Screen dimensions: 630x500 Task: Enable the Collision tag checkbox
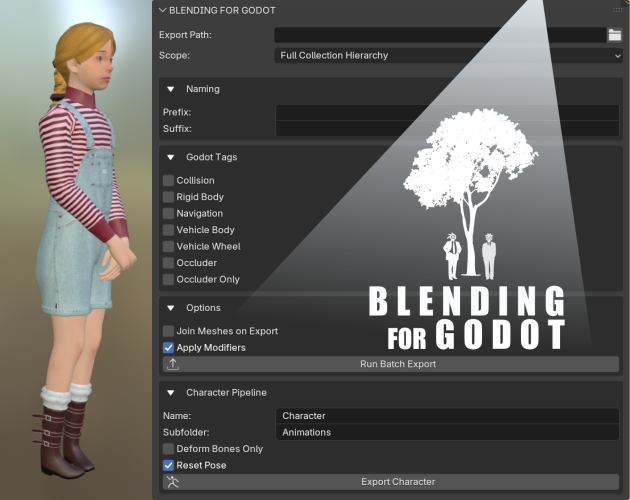click(x=168, y=180)
